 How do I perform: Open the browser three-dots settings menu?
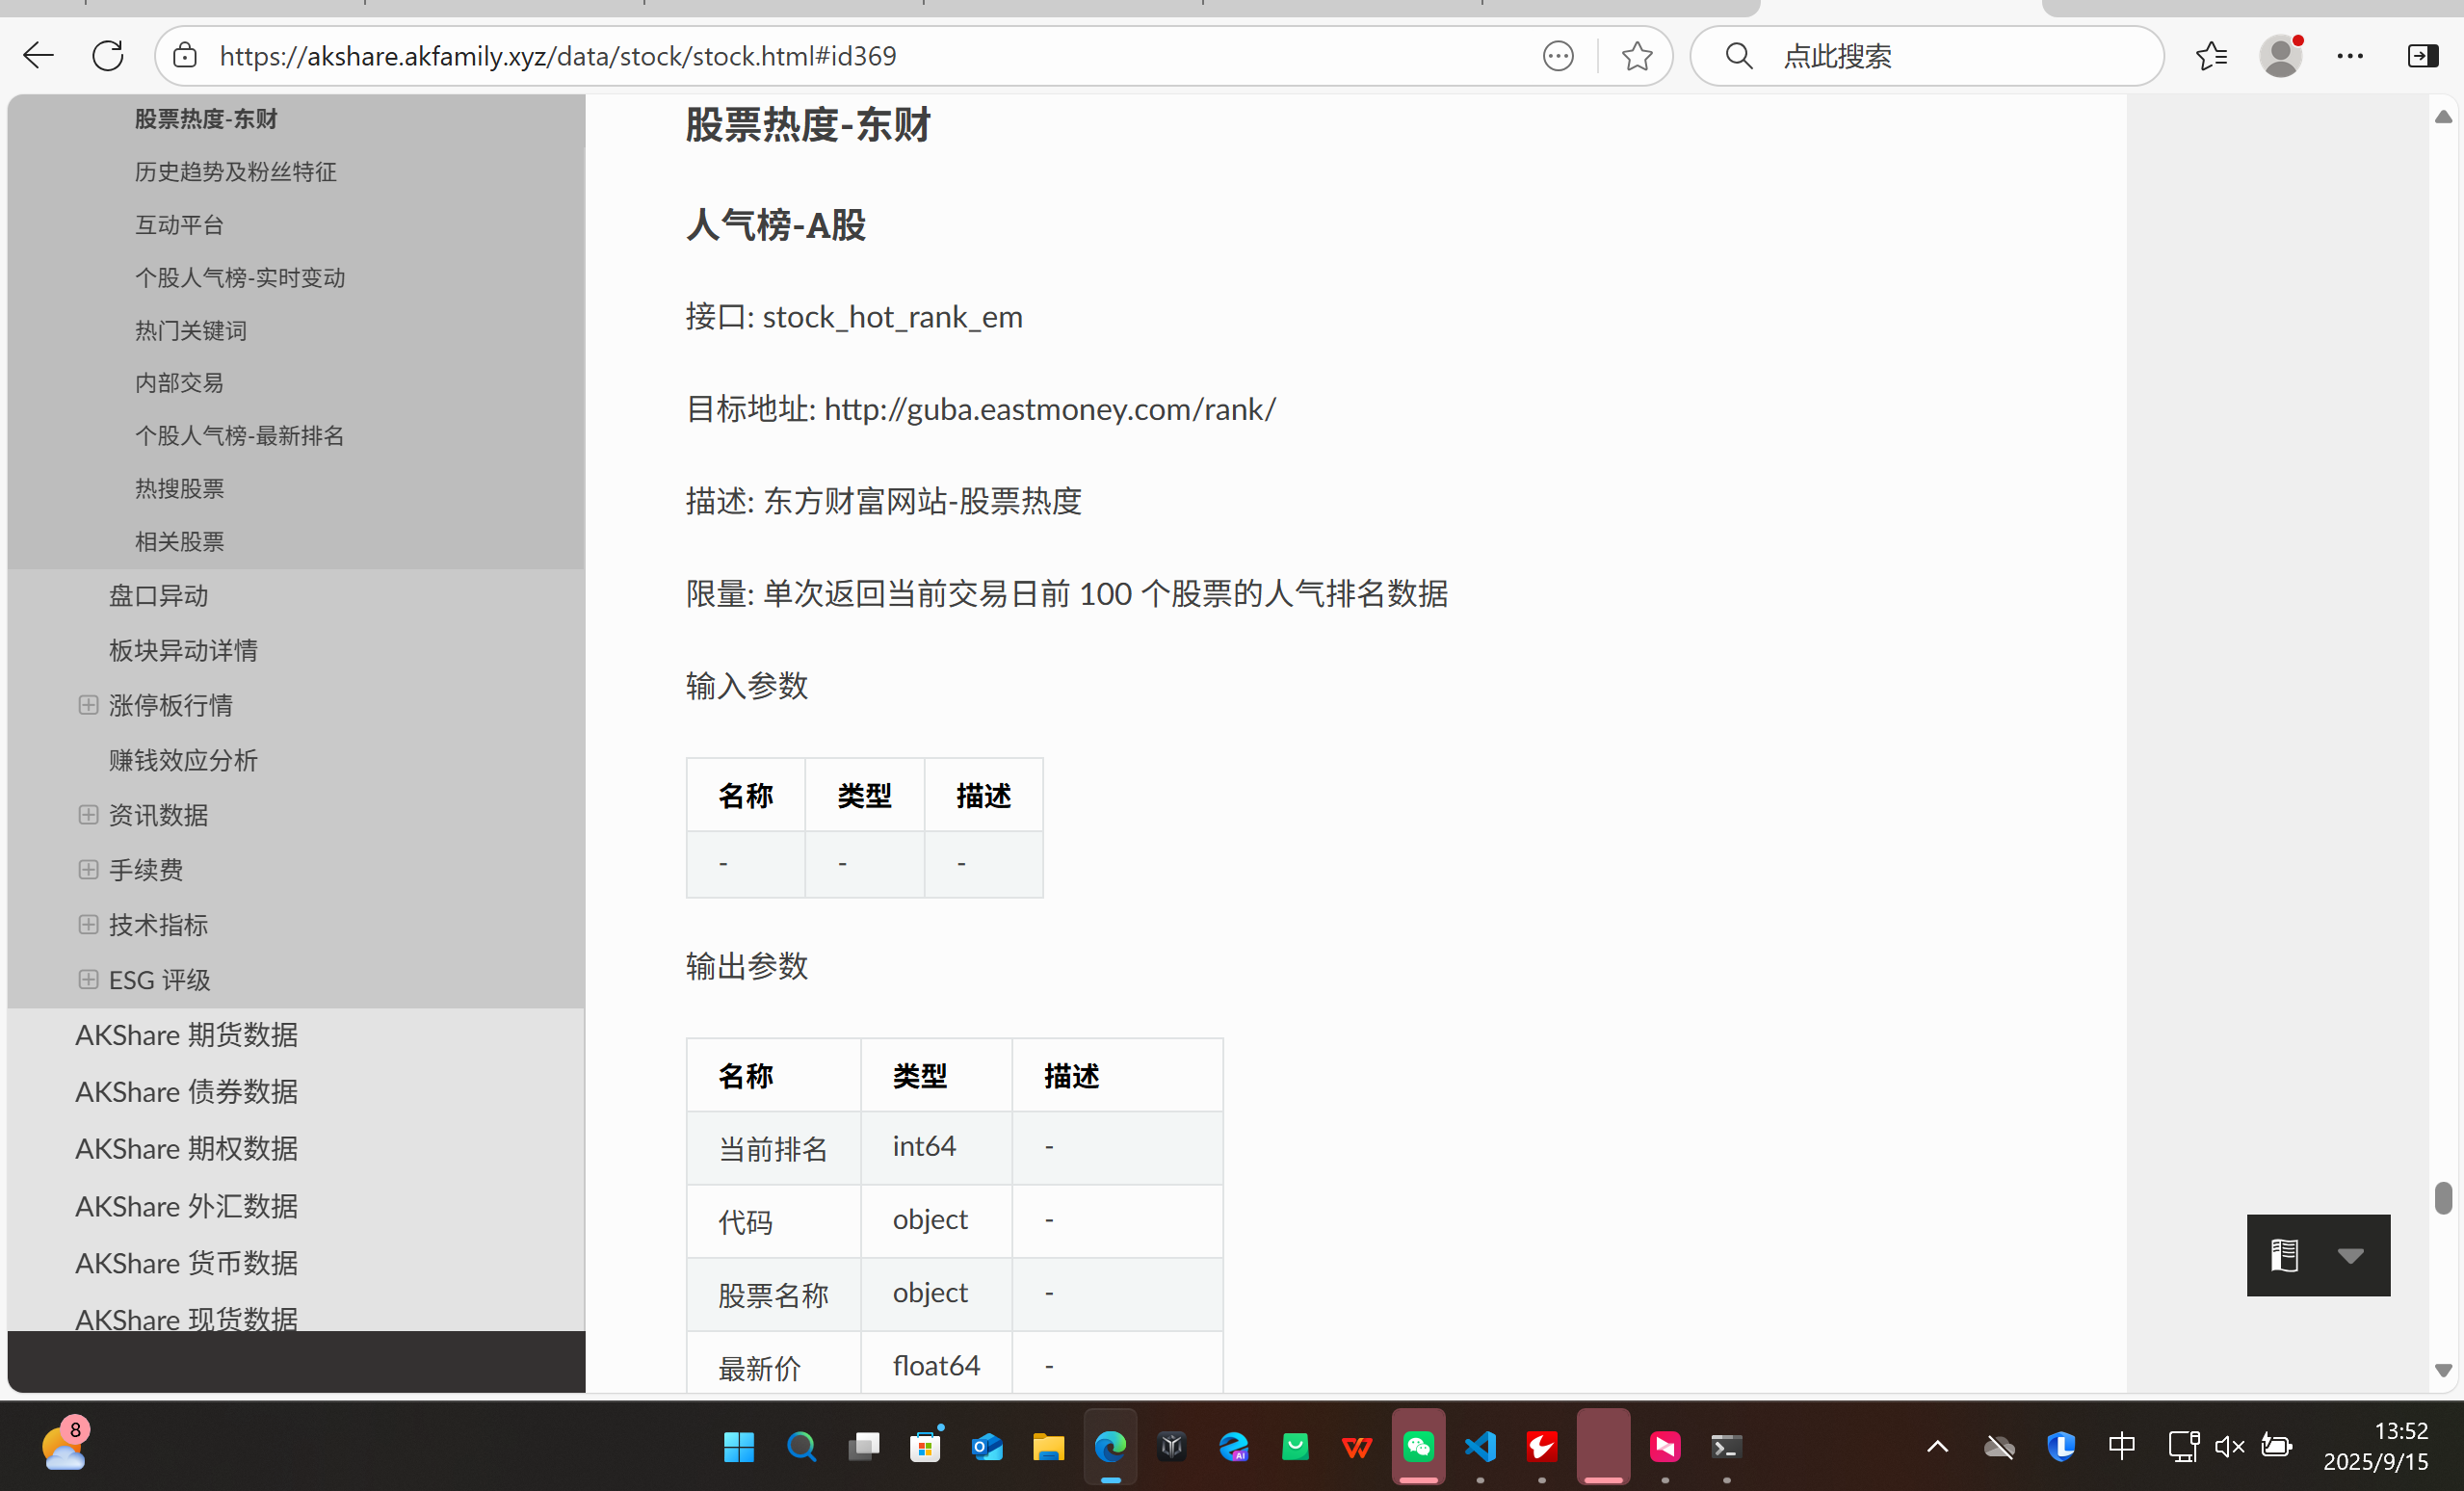point(2350,56)
